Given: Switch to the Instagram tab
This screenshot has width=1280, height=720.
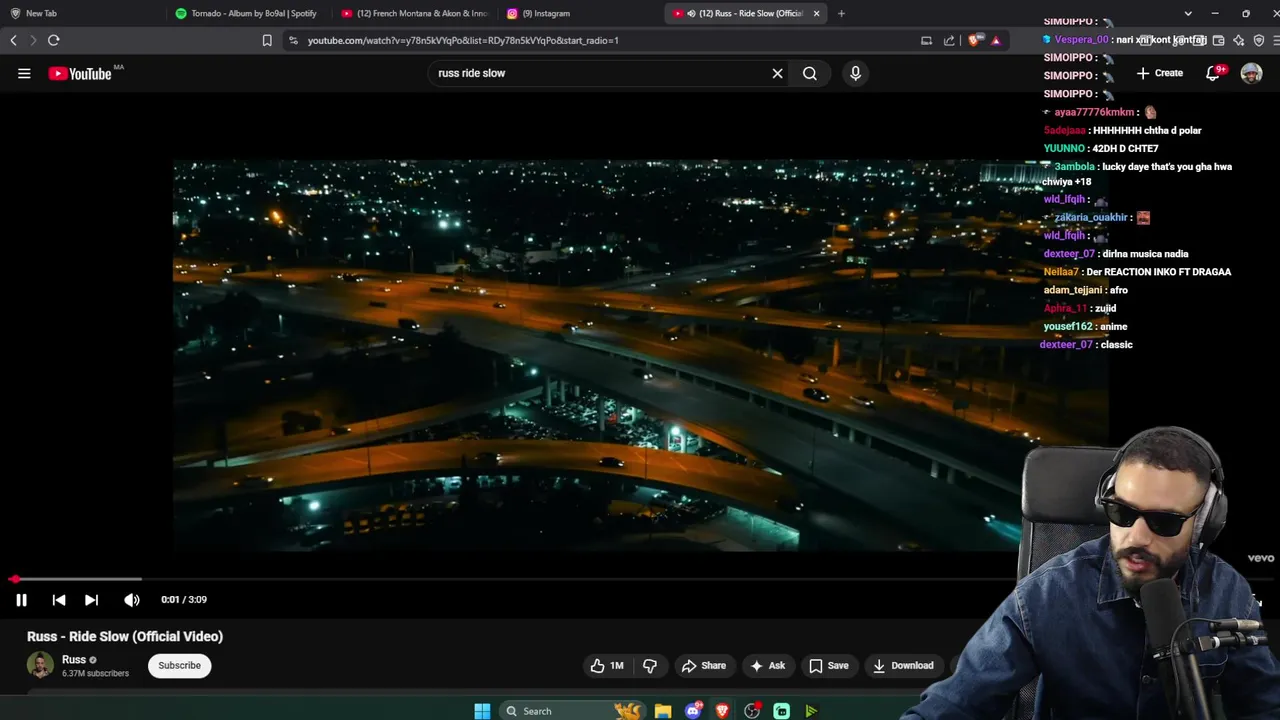Looking at the screenshot, I should [x=580, y=14].
